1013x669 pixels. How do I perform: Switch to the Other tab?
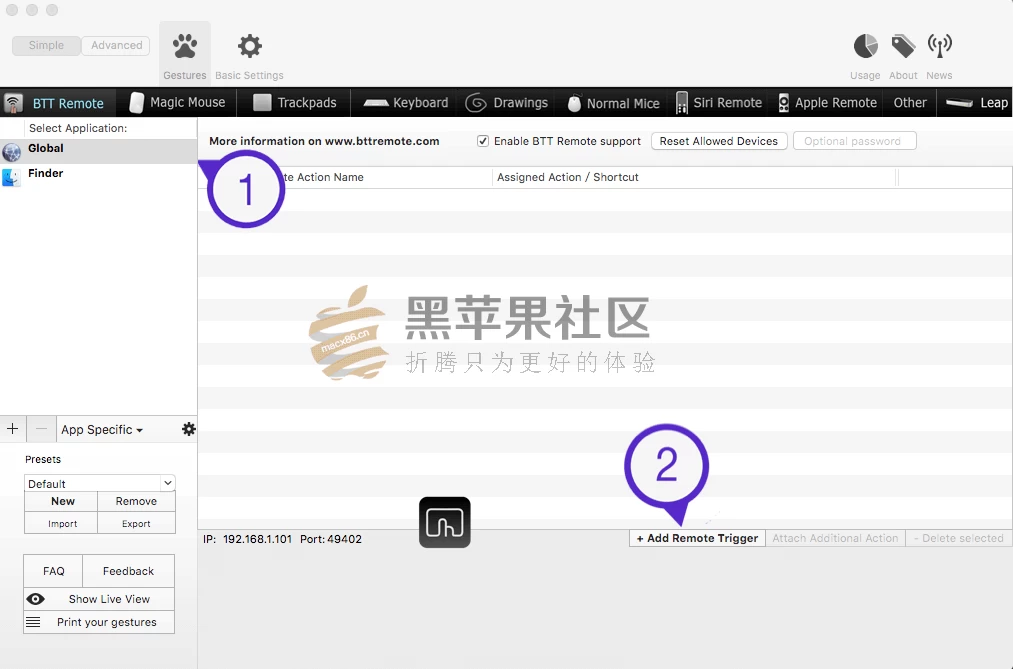coord(910,103)
